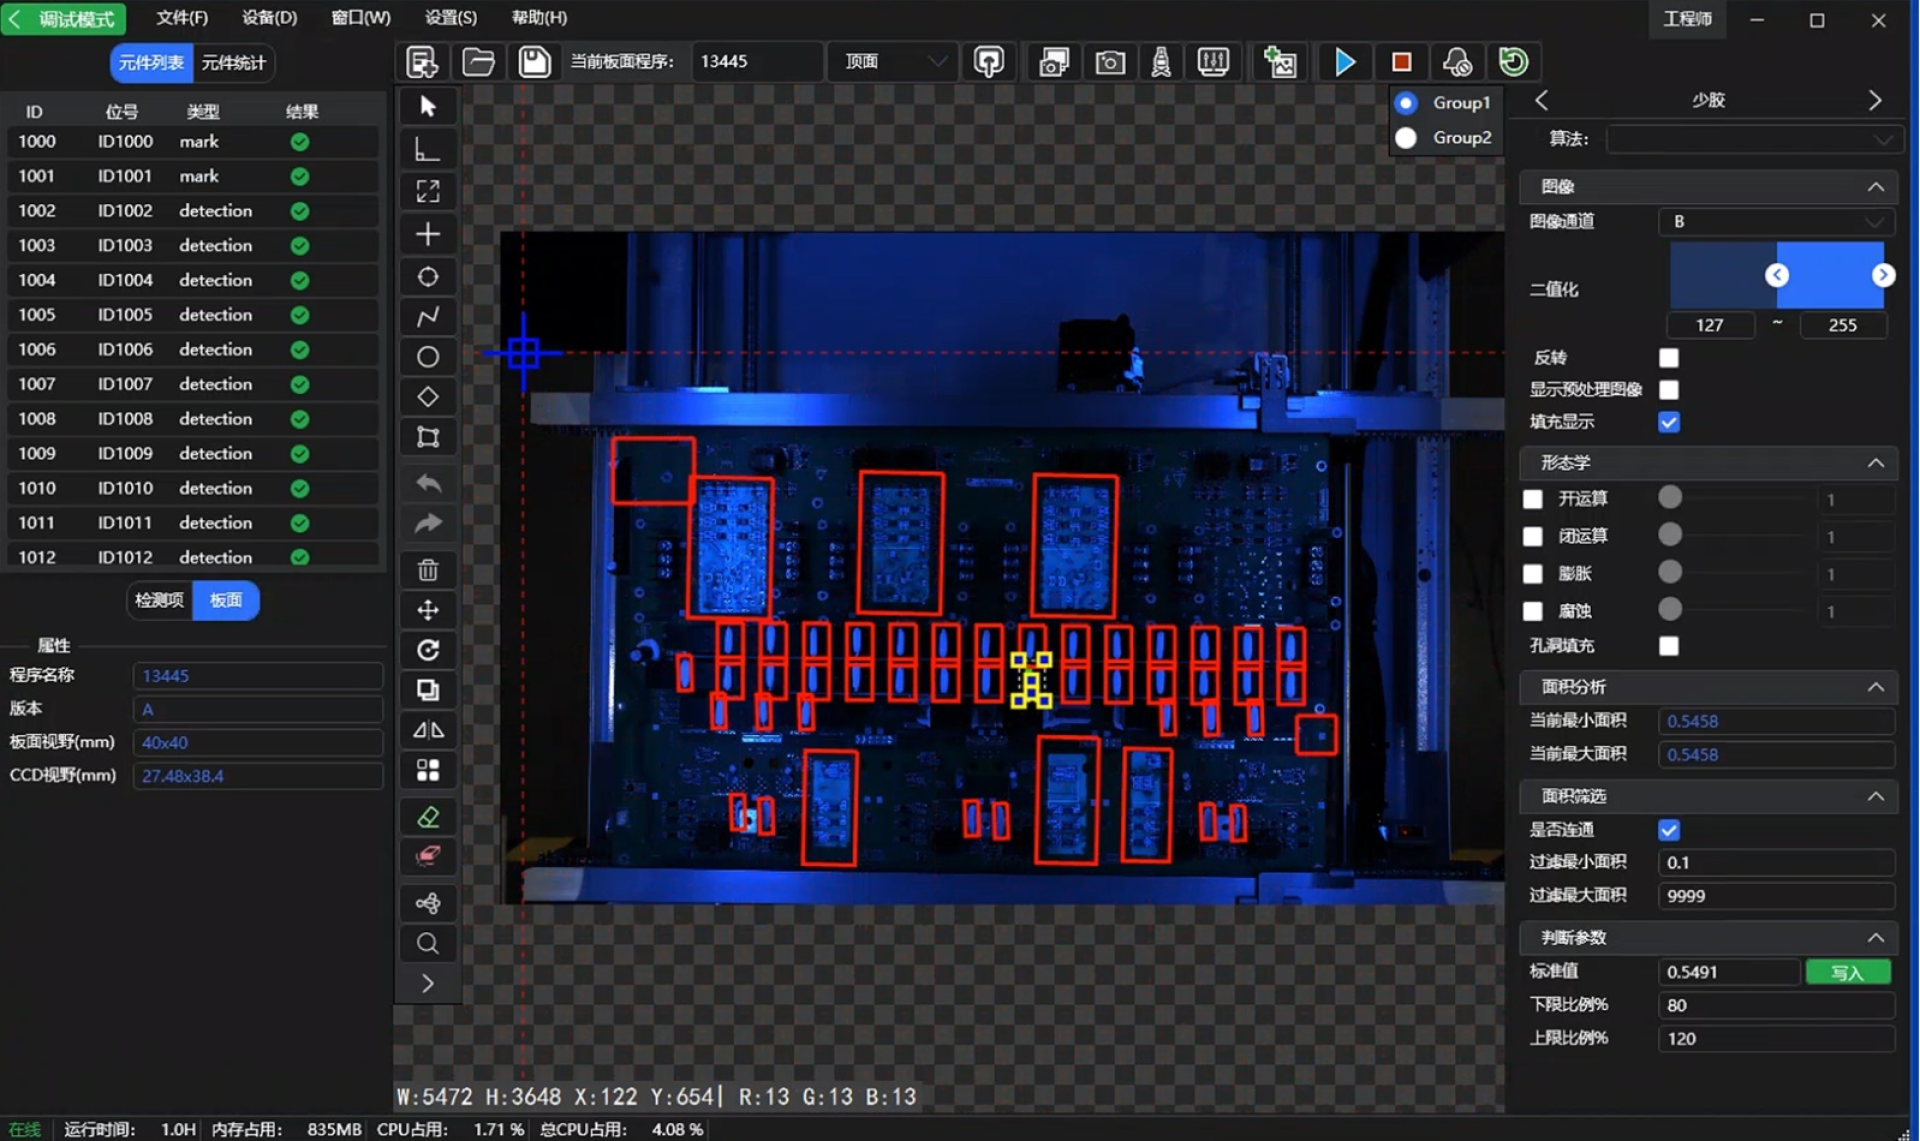Switch to the 元件统计 tab
Screen dimensions: 1920x1141
point(233,63)
